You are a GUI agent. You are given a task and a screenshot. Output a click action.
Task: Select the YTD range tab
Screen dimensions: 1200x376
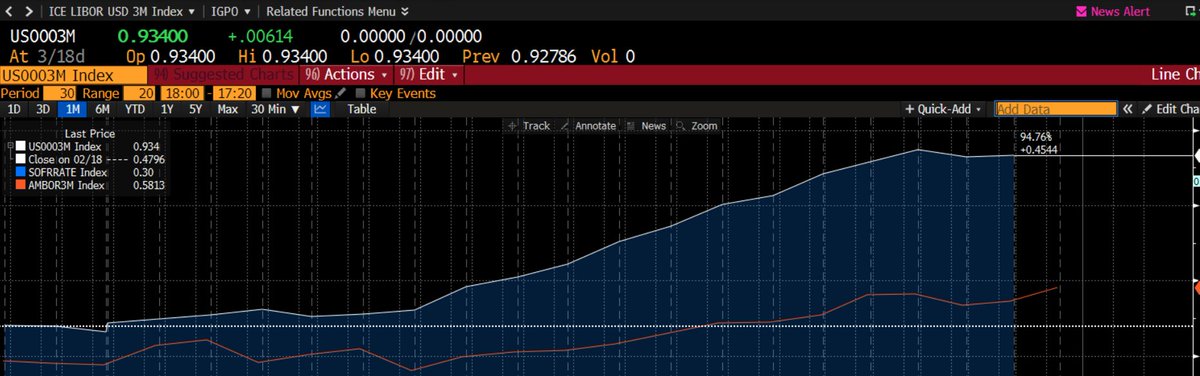tap(135, 109)
